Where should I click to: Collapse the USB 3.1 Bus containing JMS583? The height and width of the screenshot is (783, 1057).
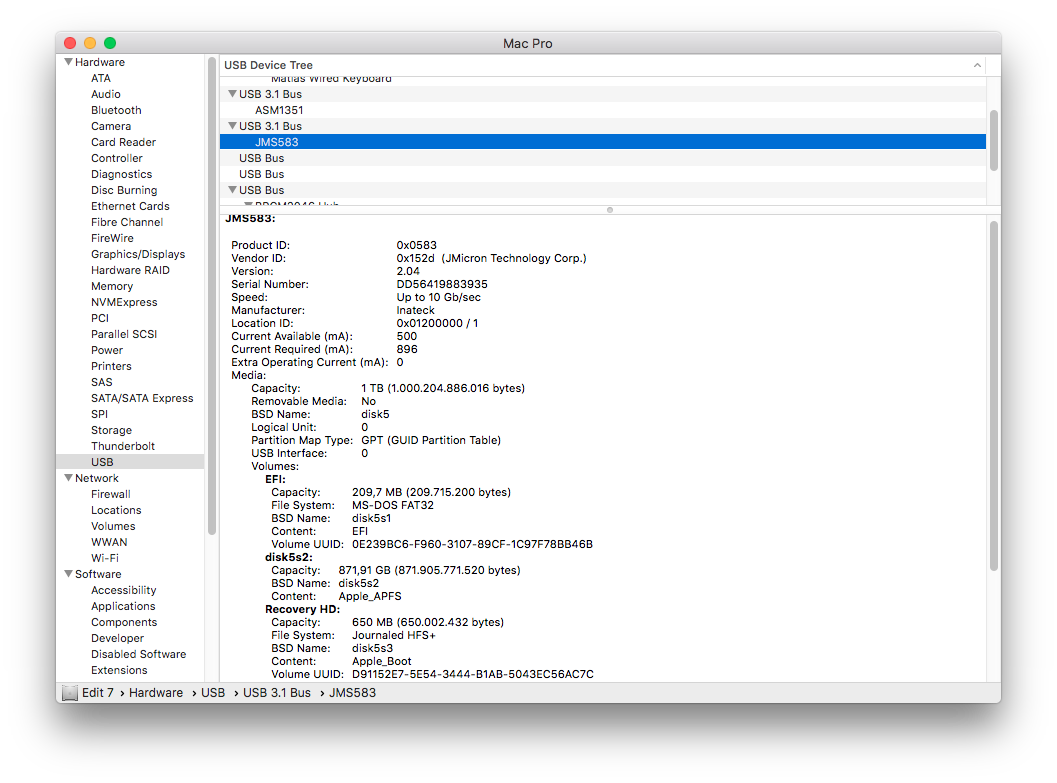[232, 126]
